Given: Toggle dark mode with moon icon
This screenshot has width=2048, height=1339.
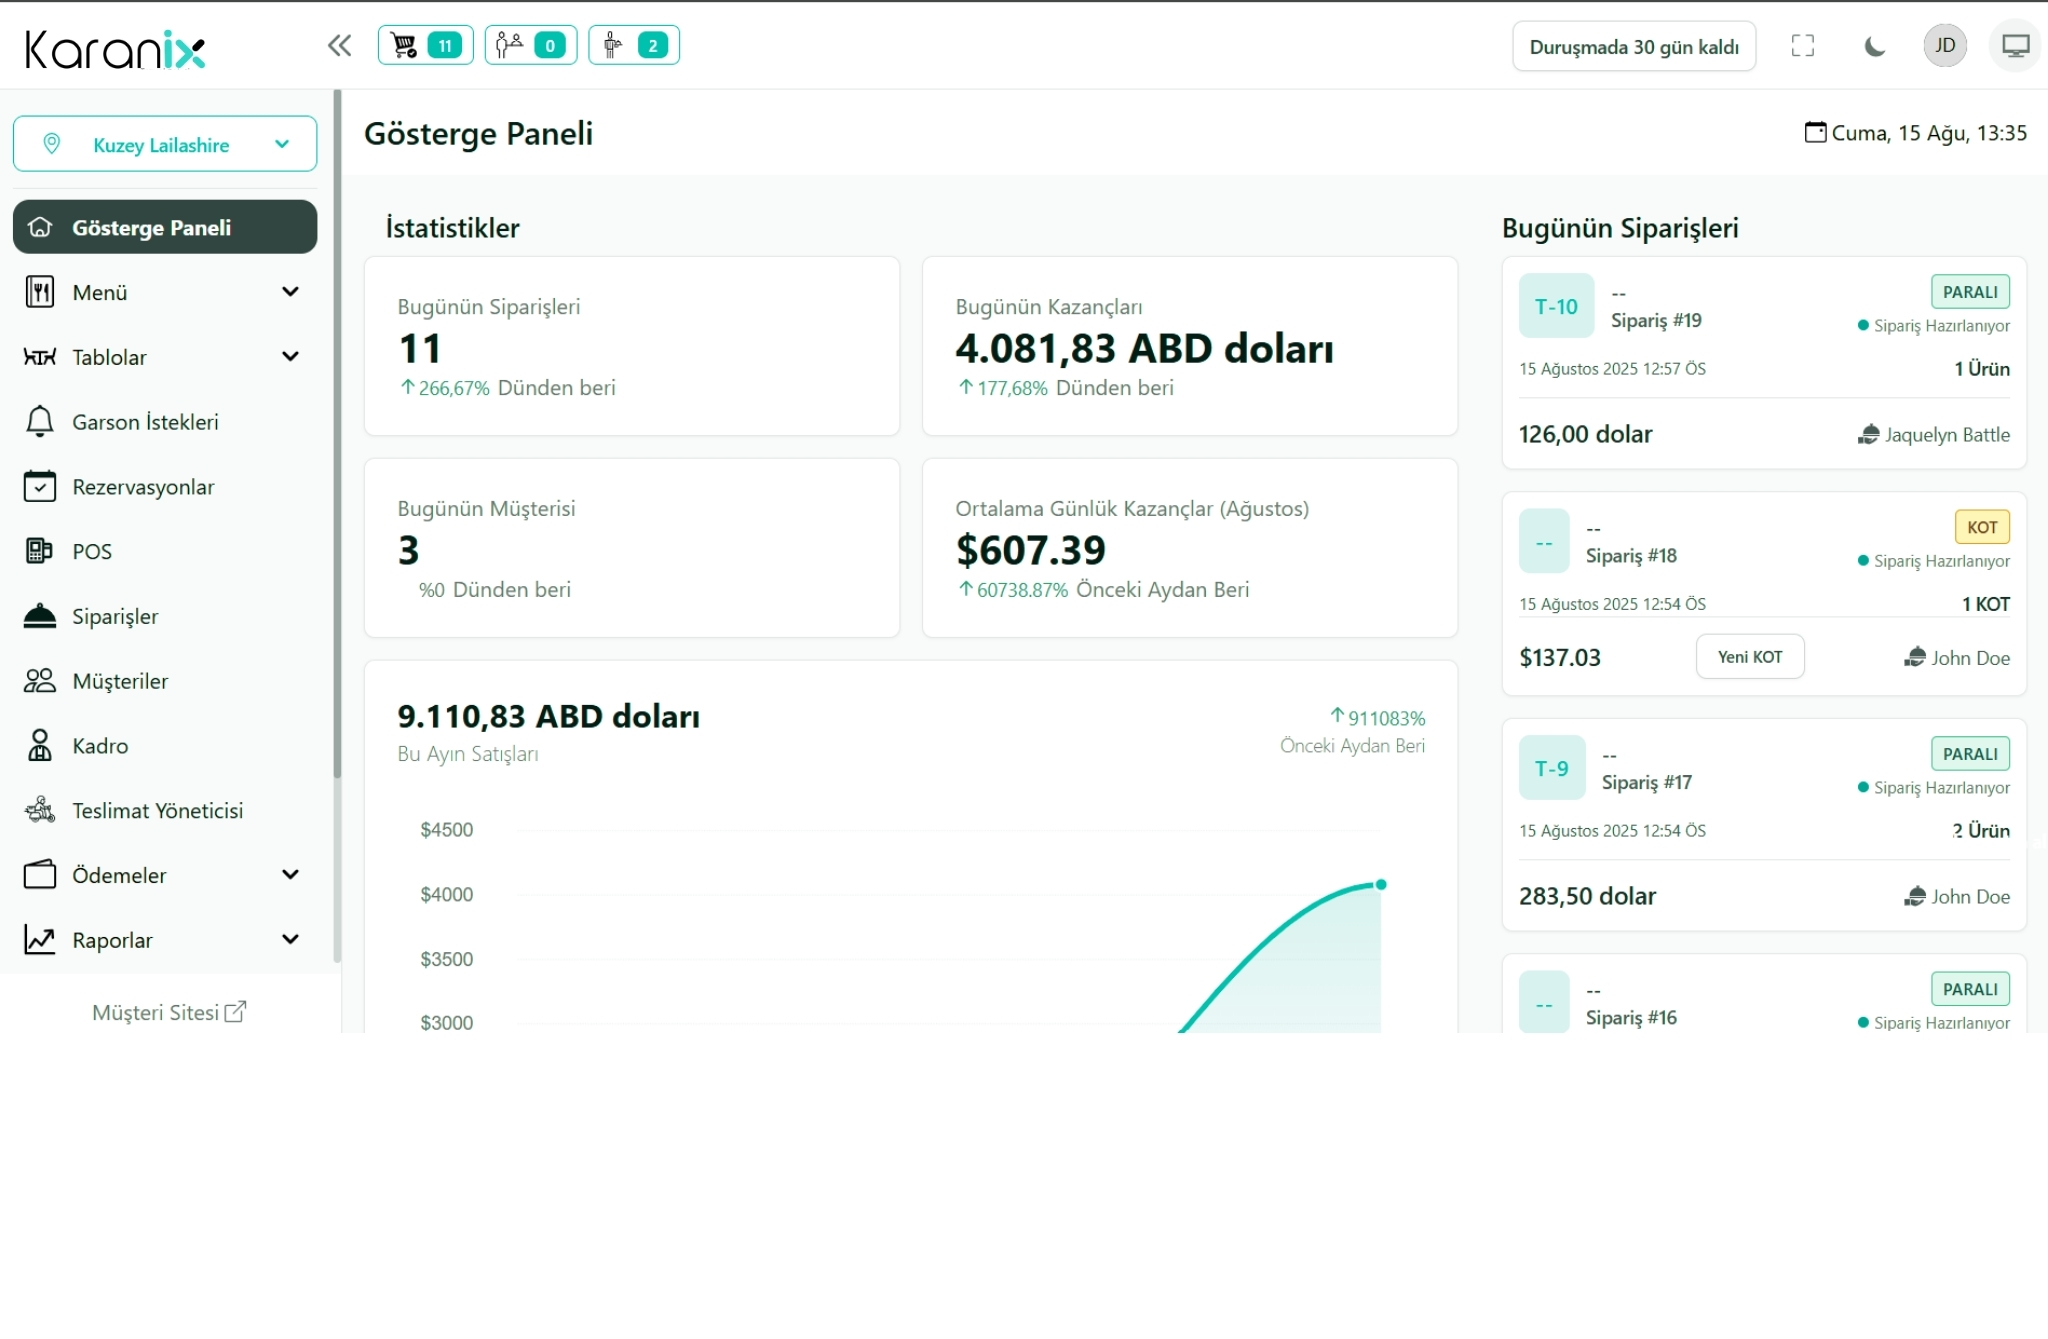Looking at the screenshot, I should point(1875,46).
